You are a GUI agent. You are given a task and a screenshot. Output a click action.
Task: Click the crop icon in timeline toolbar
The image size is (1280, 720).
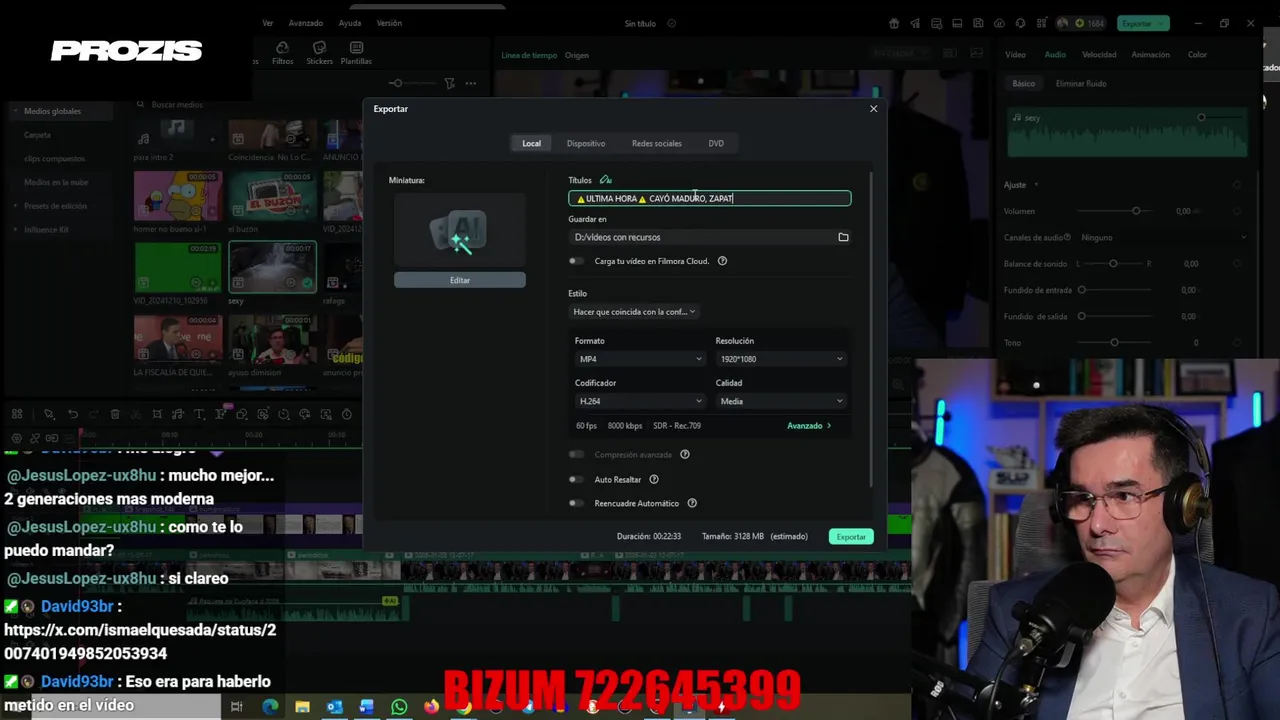coord(157,414)
